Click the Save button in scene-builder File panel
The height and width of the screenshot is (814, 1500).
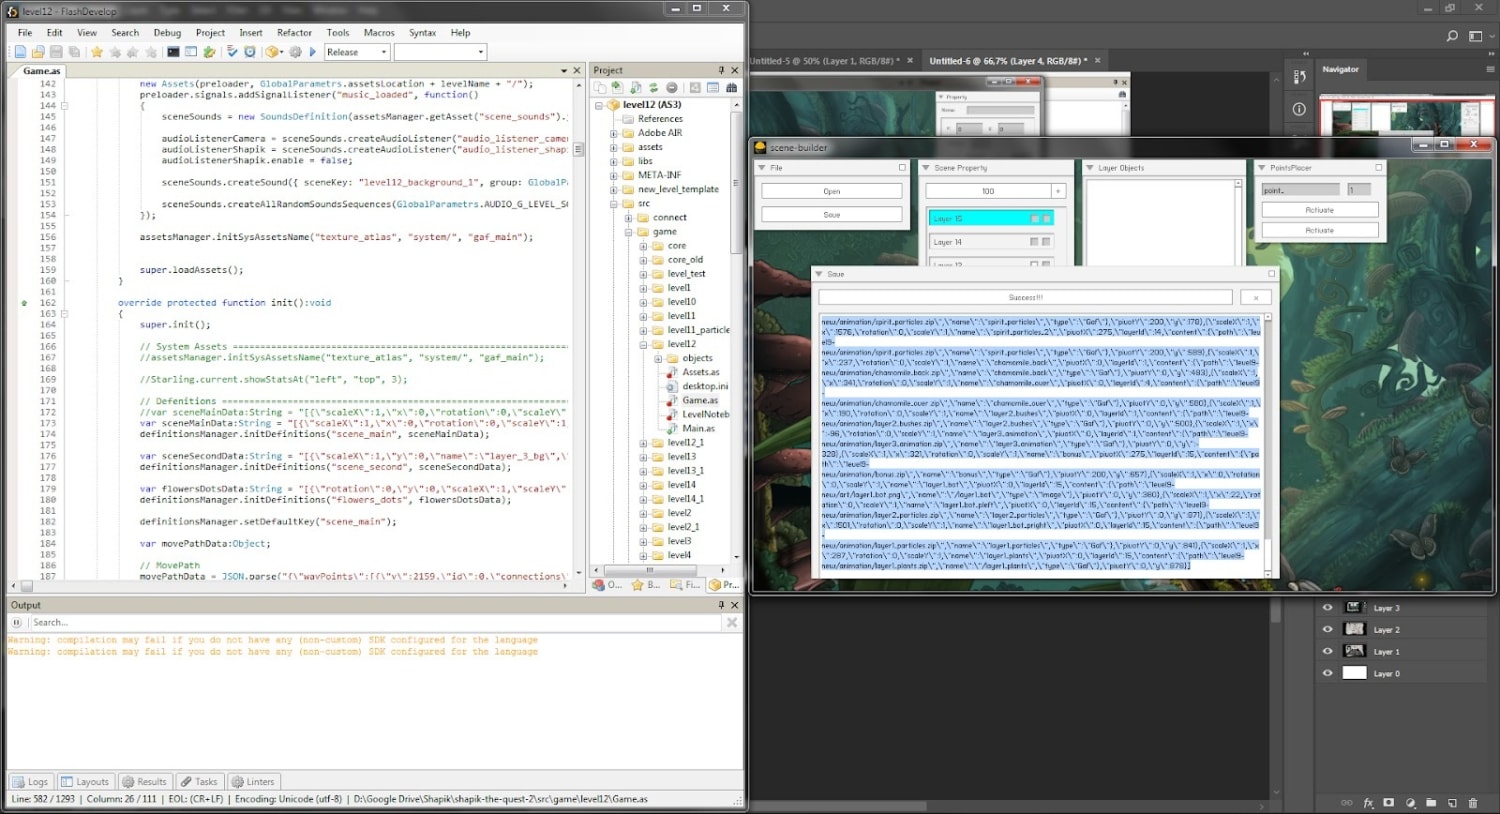[x=832, y=215]
